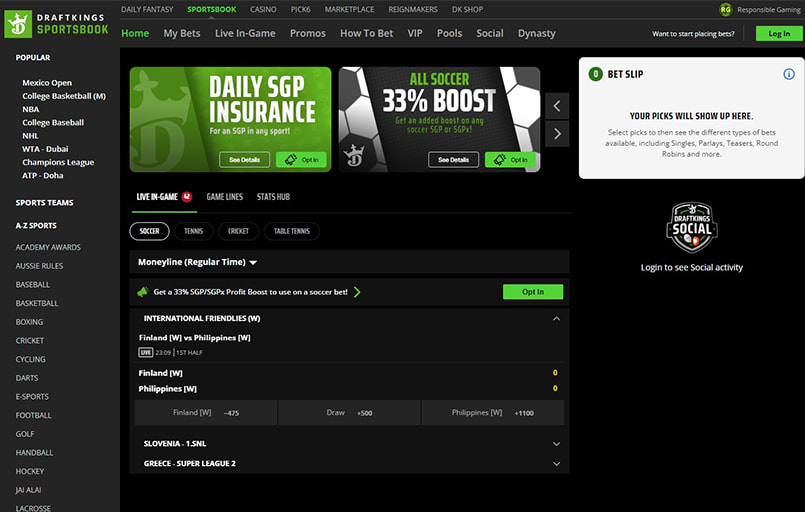
Task: Bet Draw at +500
Action: coord(349,413)
